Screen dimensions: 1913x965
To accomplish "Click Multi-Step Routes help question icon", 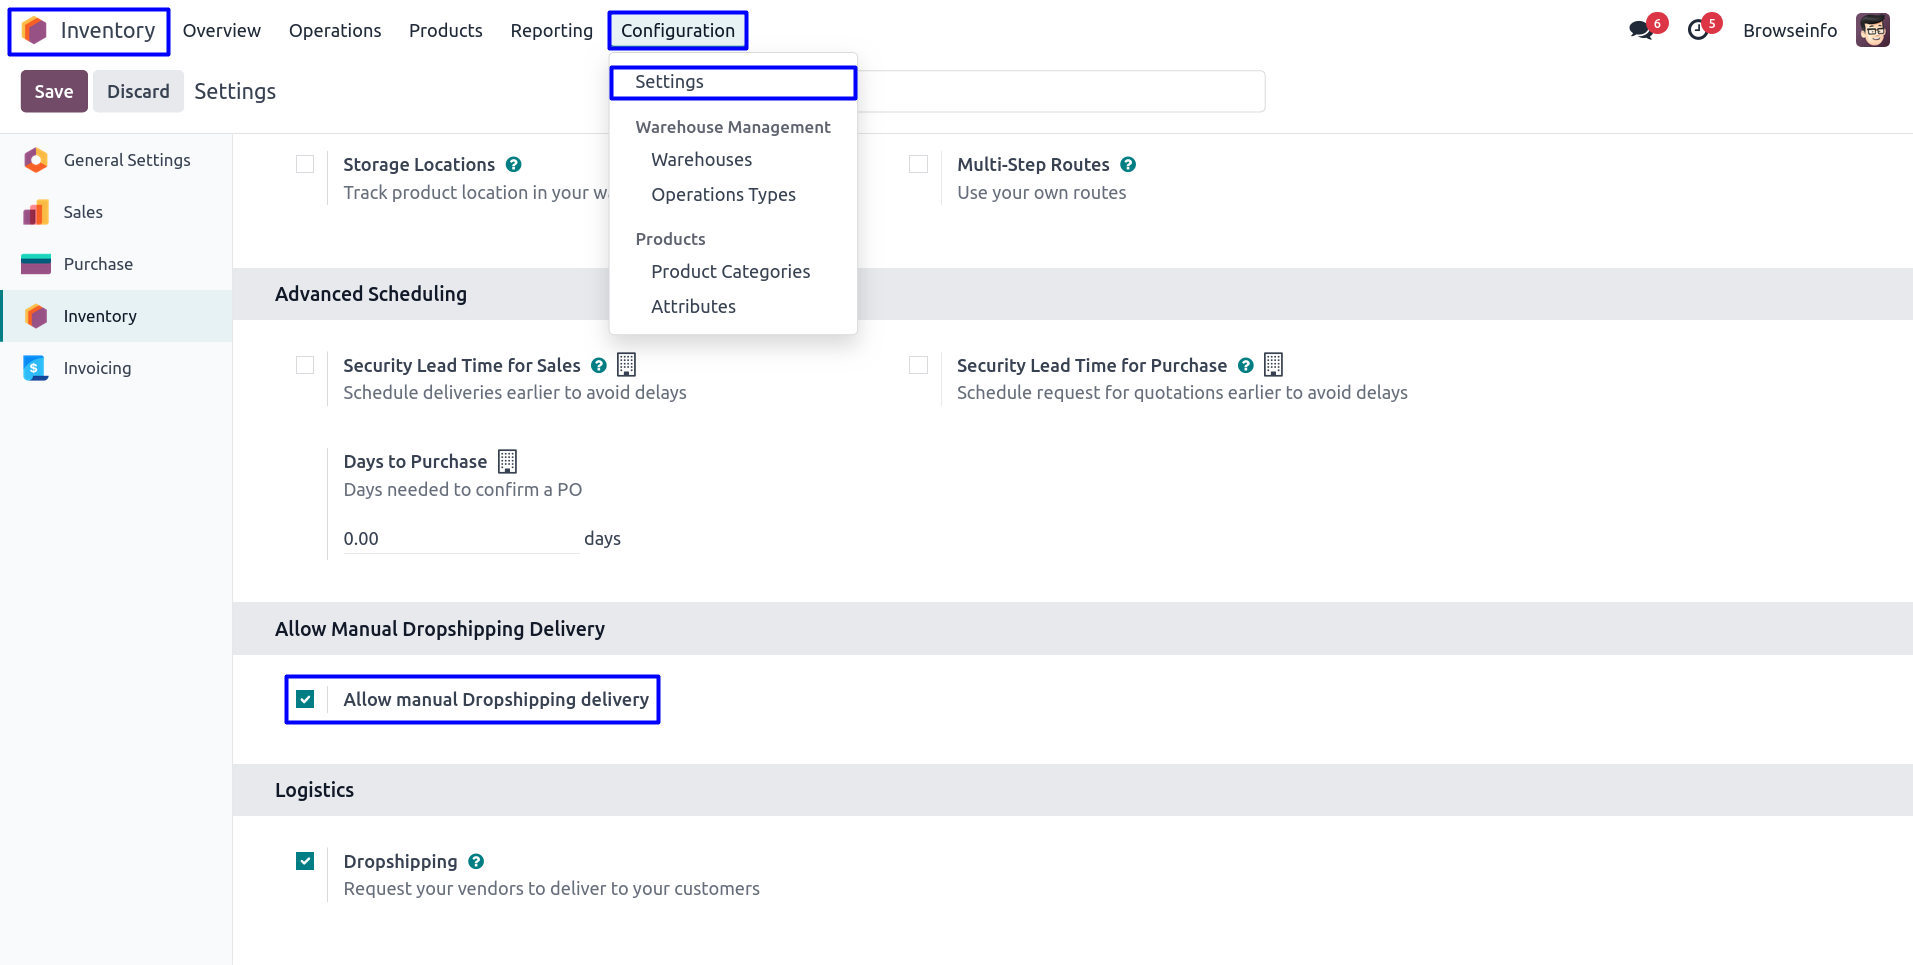I will point(1128,165).
